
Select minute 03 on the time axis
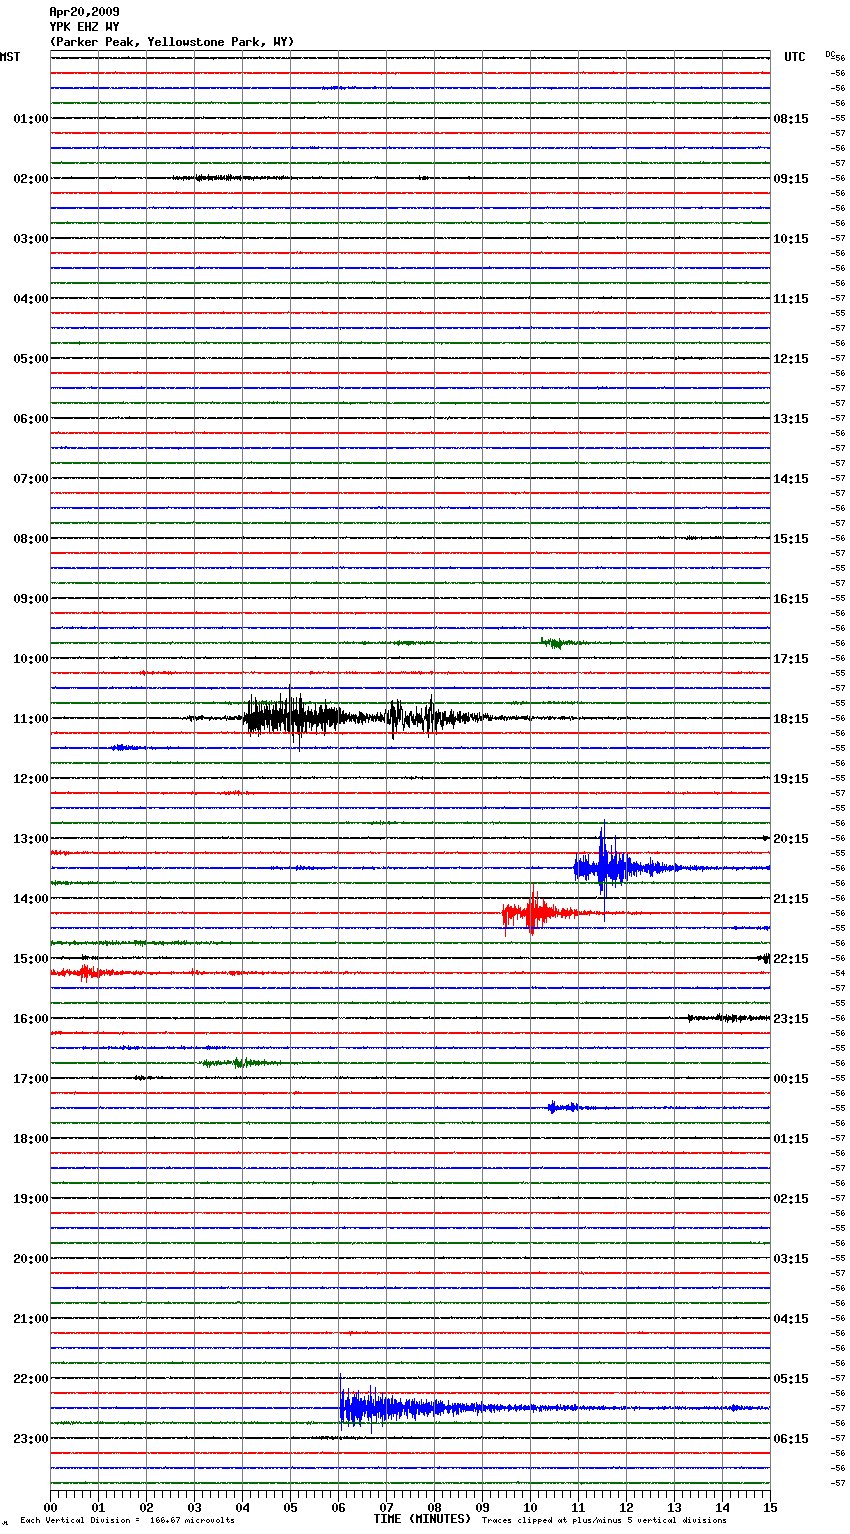tap(195, 1507)
